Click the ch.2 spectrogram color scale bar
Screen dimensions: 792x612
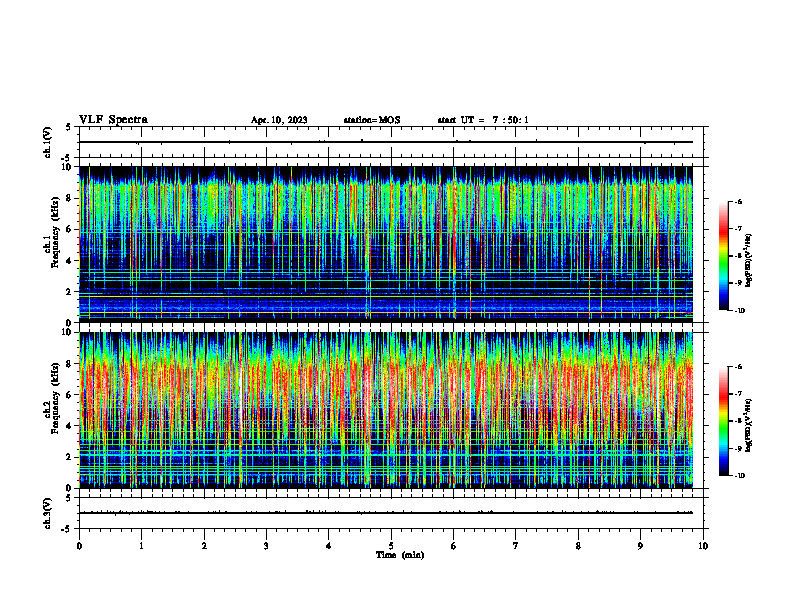[x=724, y=421]
